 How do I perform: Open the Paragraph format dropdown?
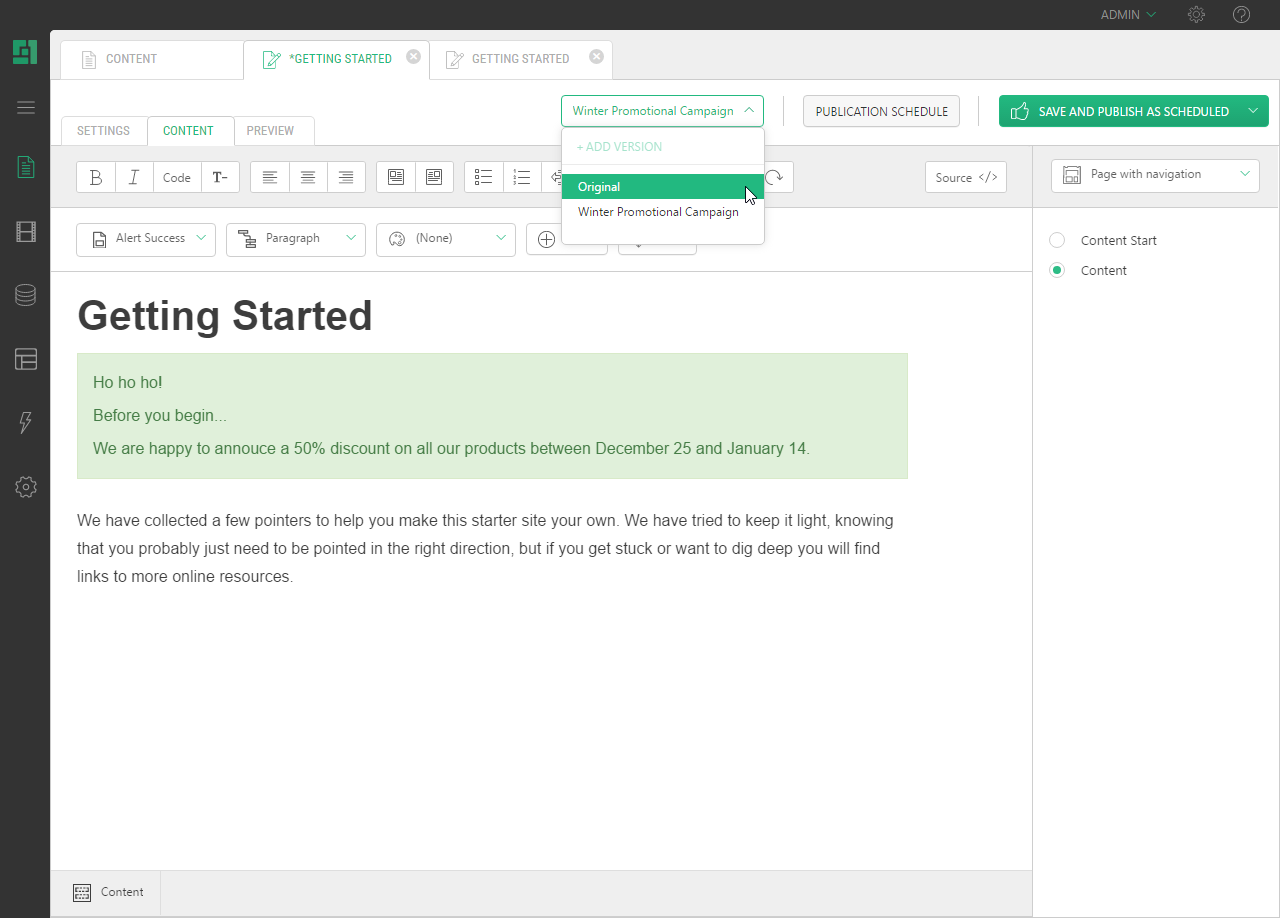(296, 239)
